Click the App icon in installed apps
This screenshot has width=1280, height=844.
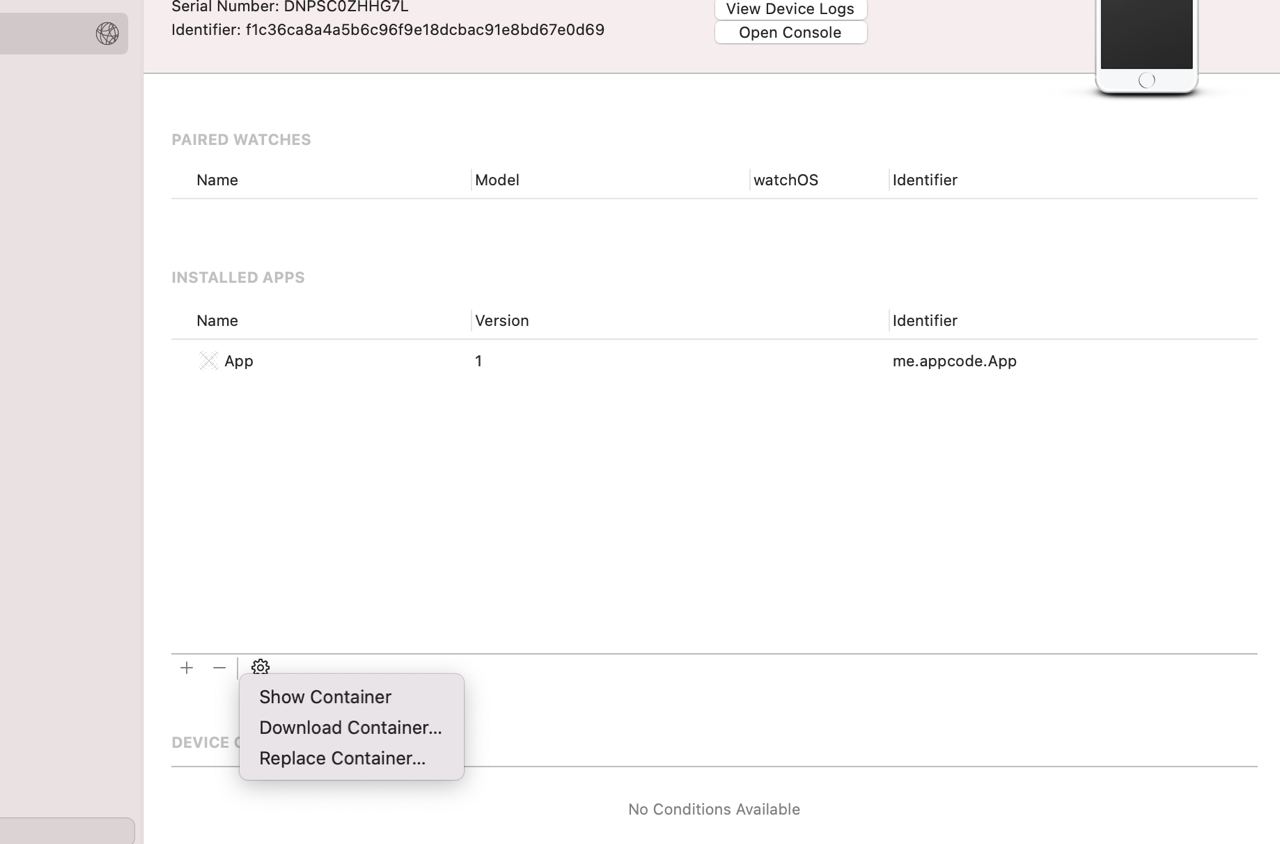(x=208, y=361)
